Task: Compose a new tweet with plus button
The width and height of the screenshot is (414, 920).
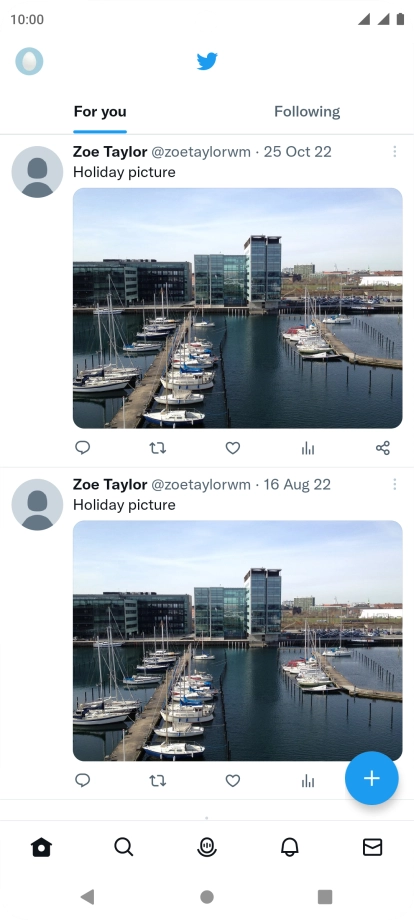Action: [x=372, y=778]
